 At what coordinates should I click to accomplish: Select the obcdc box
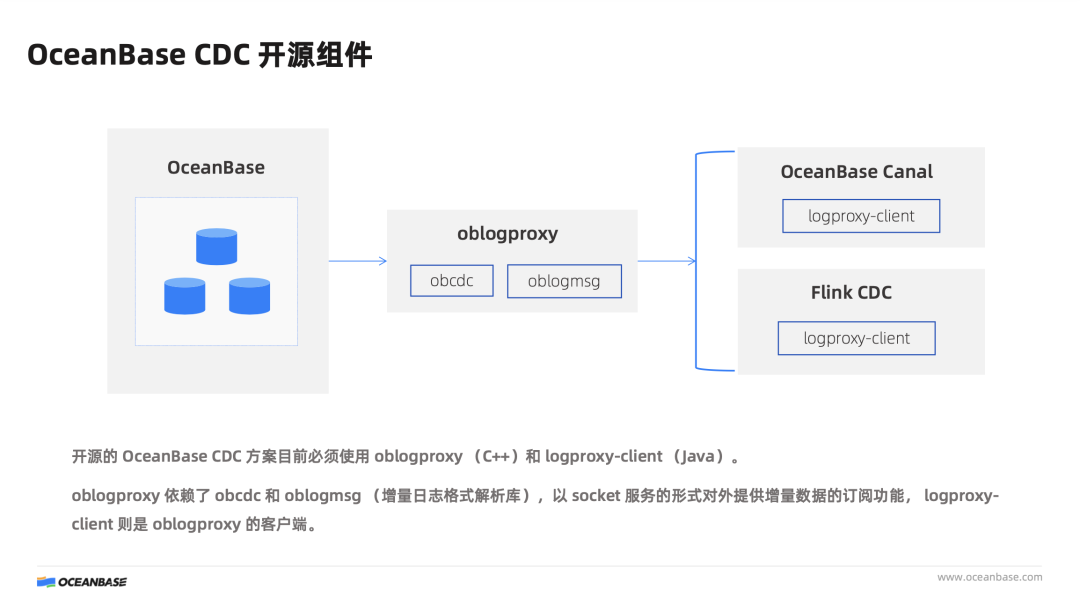point(452,281)
